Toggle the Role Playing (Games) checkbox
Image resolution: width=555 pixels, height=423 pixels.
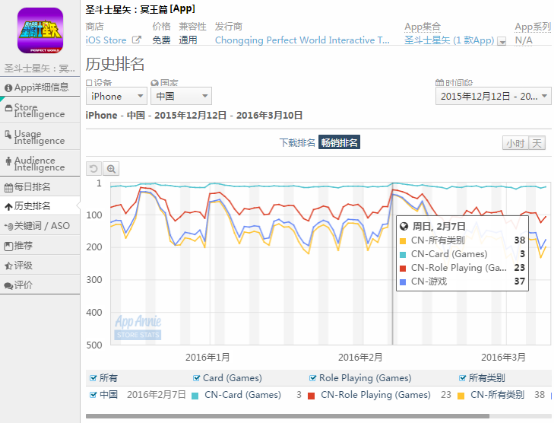313,378
